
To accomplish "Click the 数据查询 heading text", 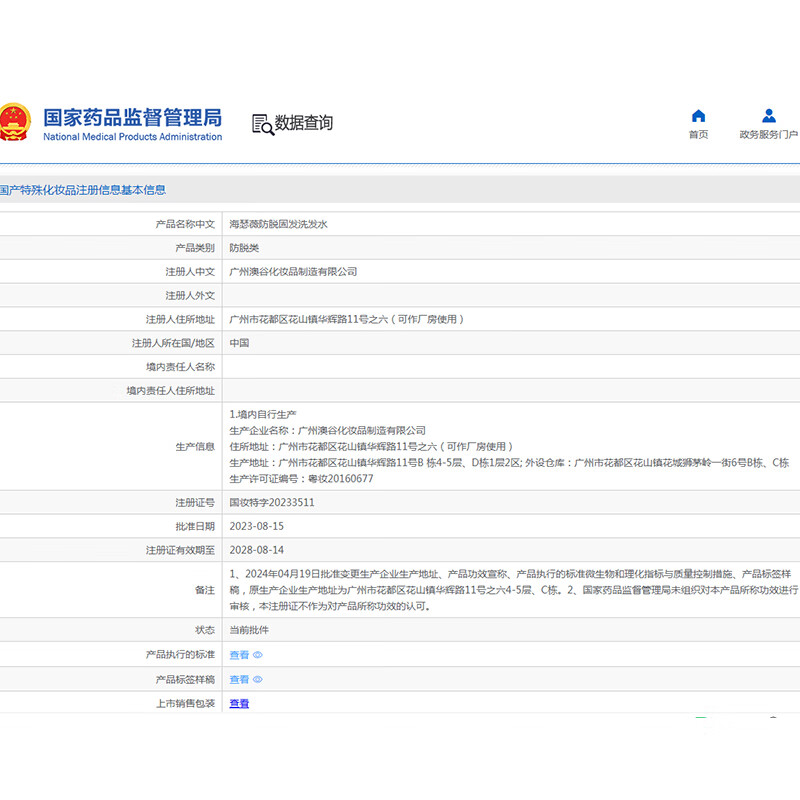I will click(x=304, y=122).
